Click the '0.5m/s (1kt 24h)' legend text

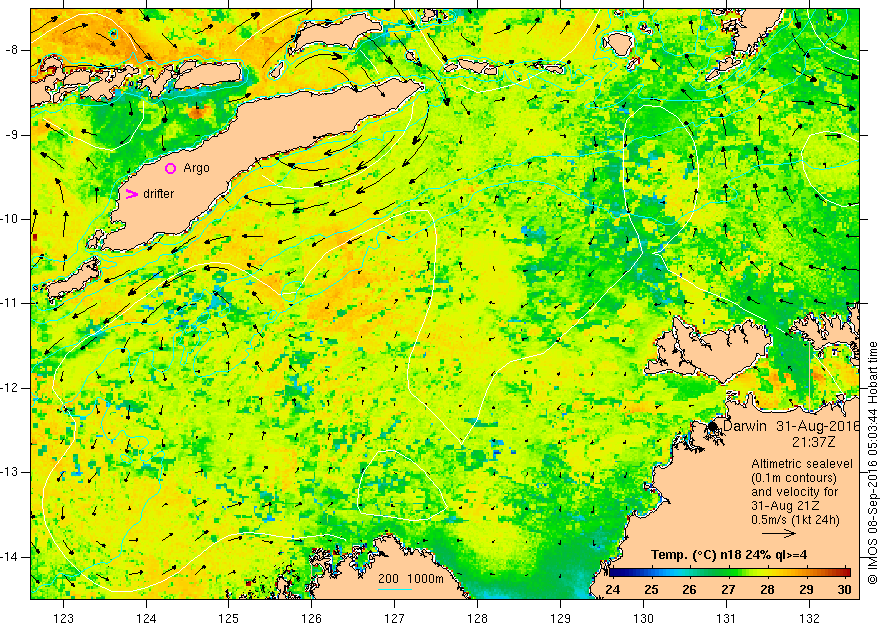pyautogui.click(x=795, y=520)
